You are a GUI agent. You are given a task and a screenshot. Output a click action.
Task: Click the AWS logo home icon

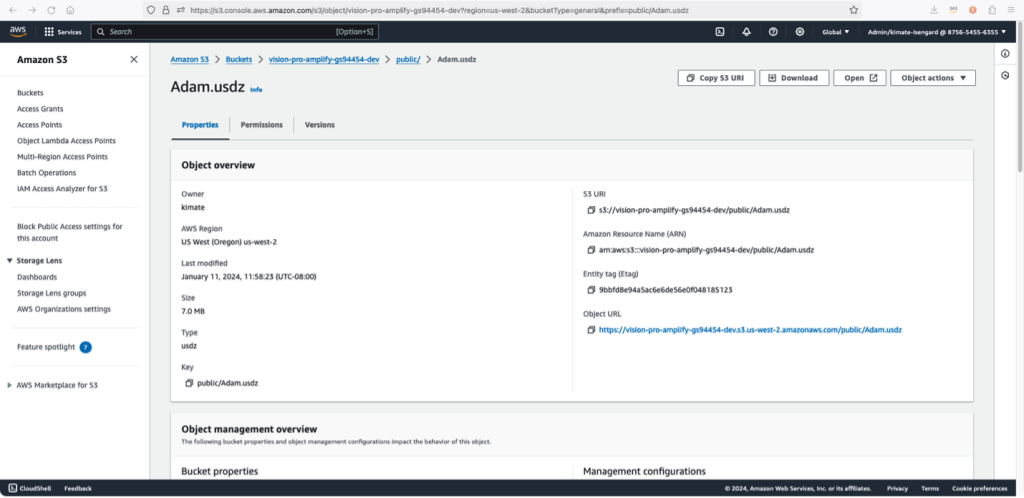pyautogui.click(x=18, y=31)
